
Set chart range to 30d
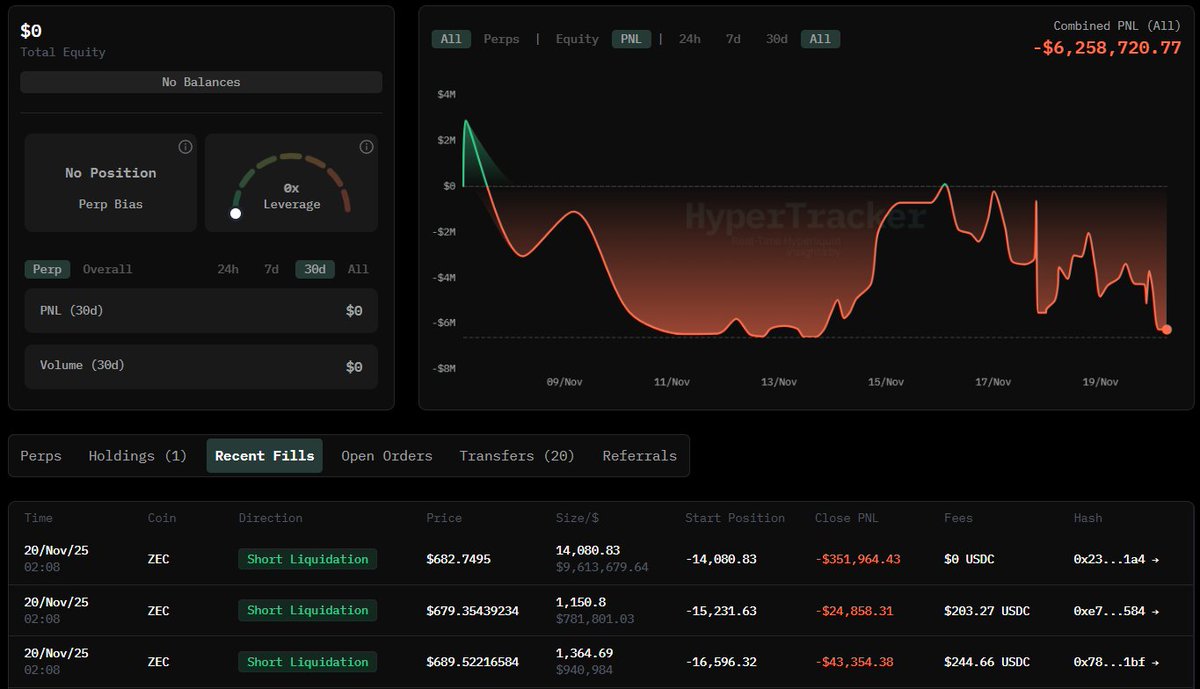776,39
